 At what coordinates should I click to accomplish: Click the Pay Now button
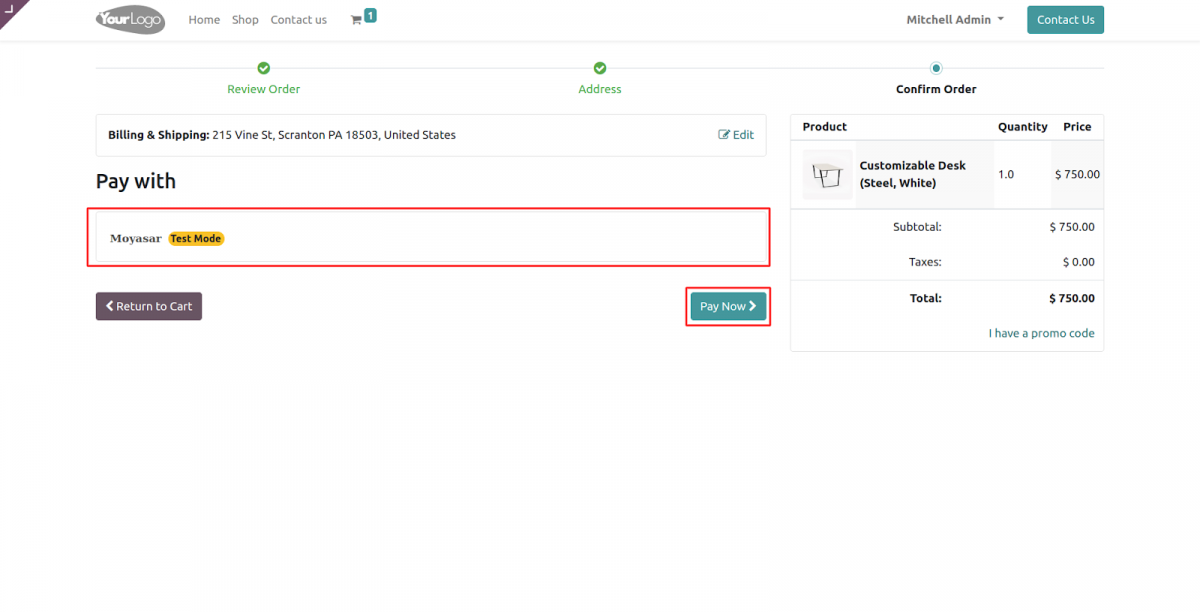click(x=728, y=306)
